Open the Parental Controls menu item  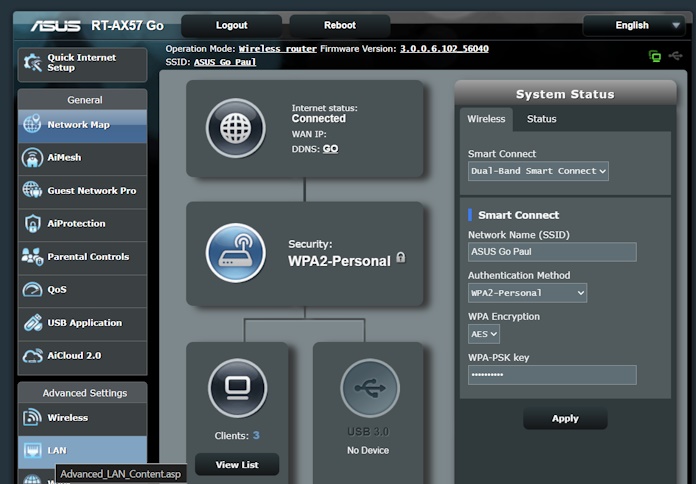[83, 257]
